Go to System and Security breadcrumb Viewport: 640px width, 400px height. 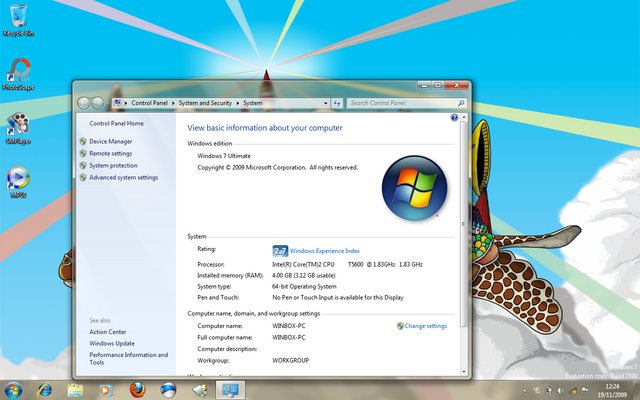click(205, 103)
